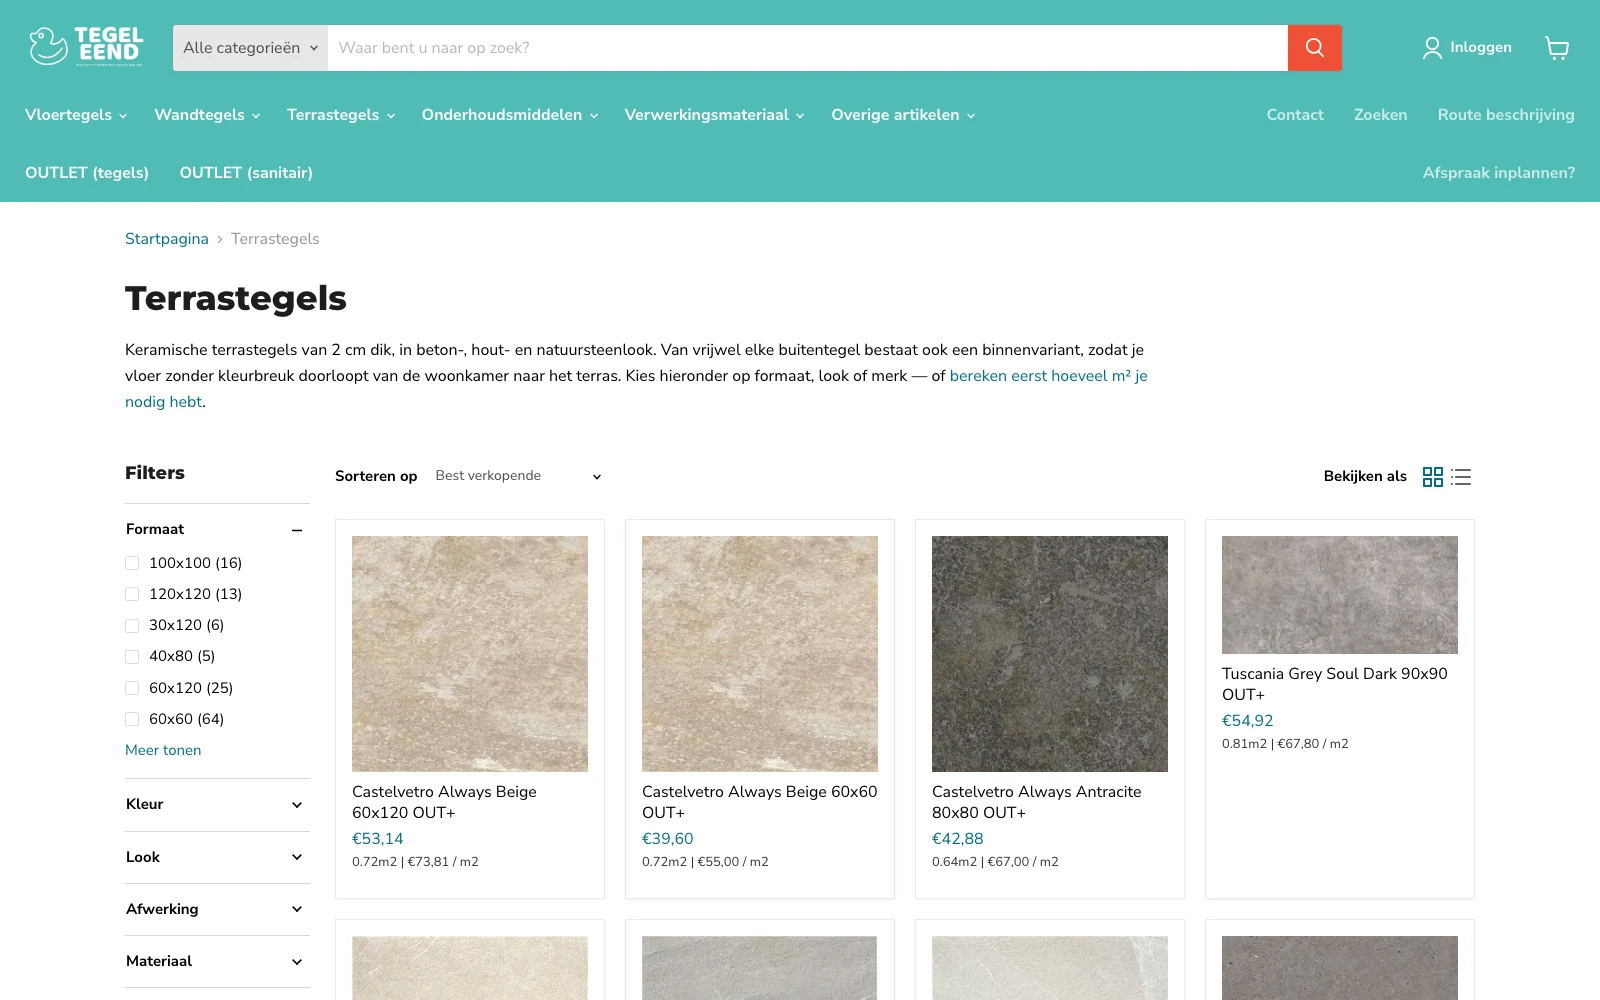Open the Contact page link

click(1295, 115)
